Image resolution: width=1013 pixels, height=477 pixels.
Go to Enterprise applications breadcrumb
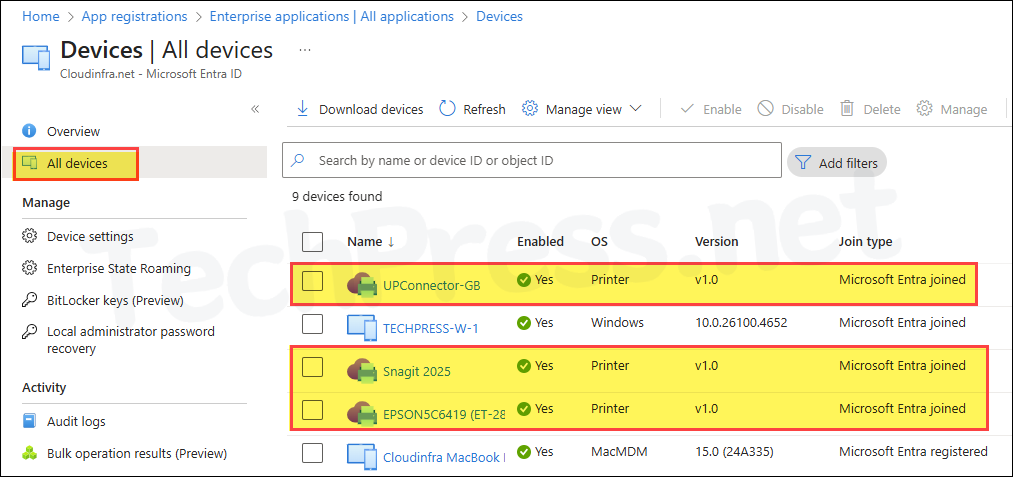click(x=332, y=16)
